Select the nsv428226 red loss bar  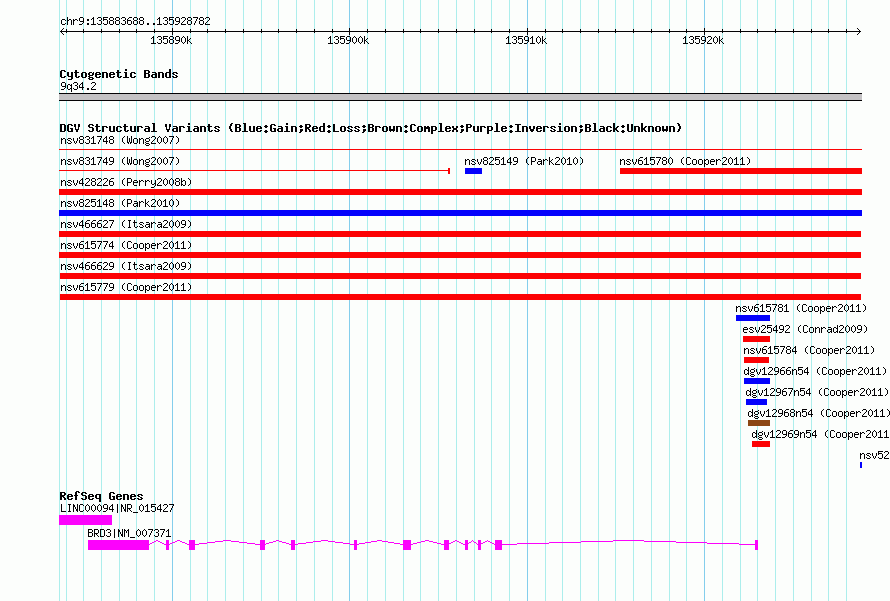(x=460, y=192)
